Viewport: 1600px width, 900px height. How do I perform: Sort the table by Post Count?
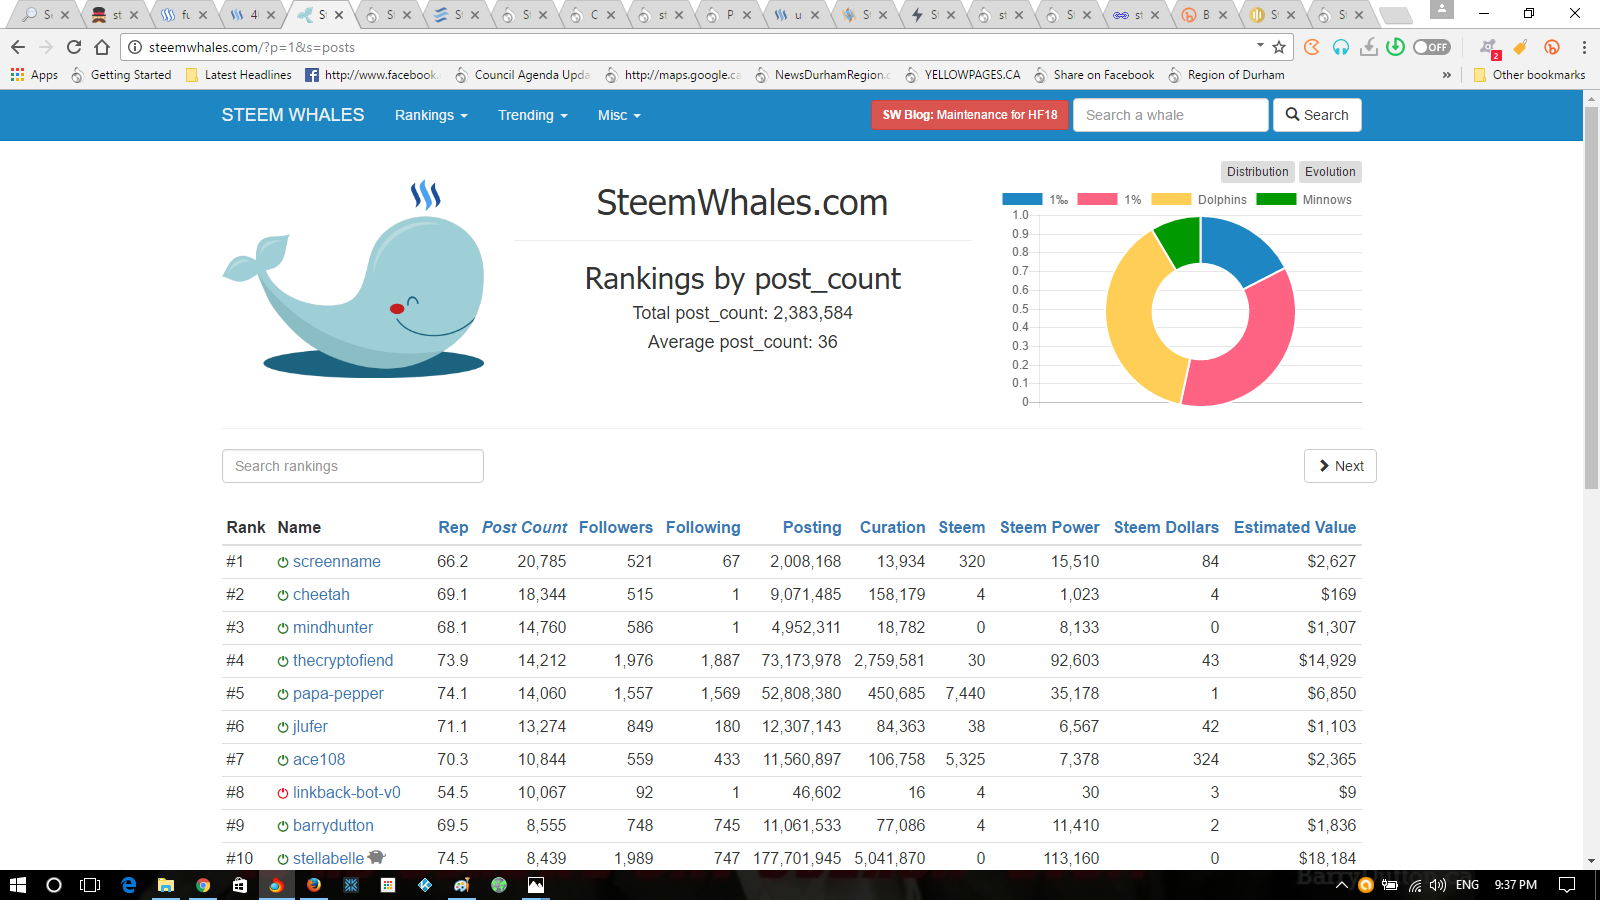524,527
